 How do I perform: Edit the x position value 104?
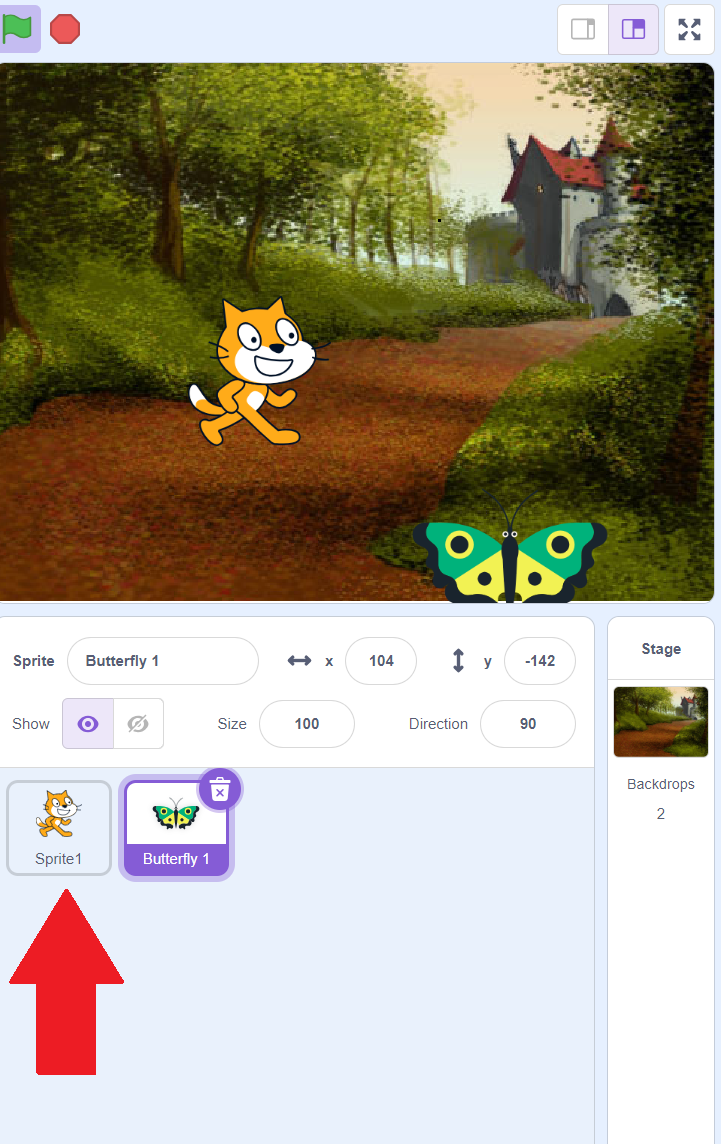[381, 661]
